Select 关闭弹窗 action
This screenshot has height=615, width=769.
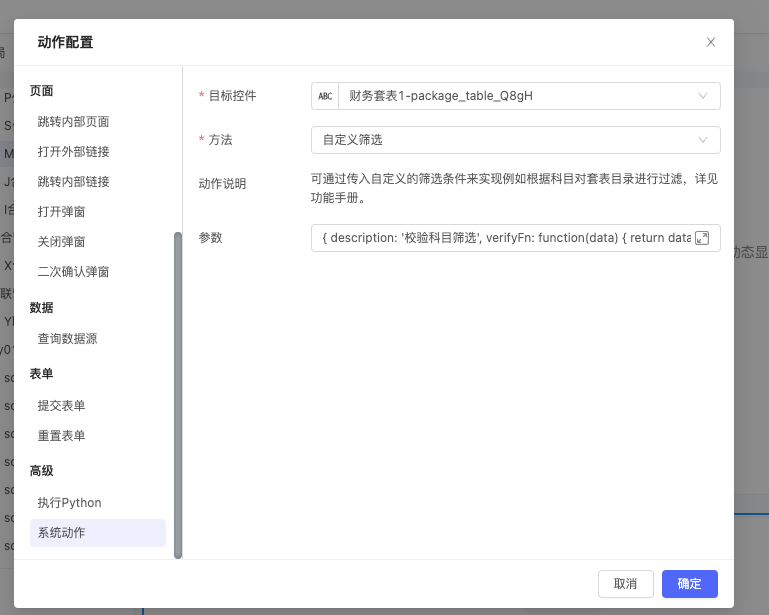(x=62, y=242)
